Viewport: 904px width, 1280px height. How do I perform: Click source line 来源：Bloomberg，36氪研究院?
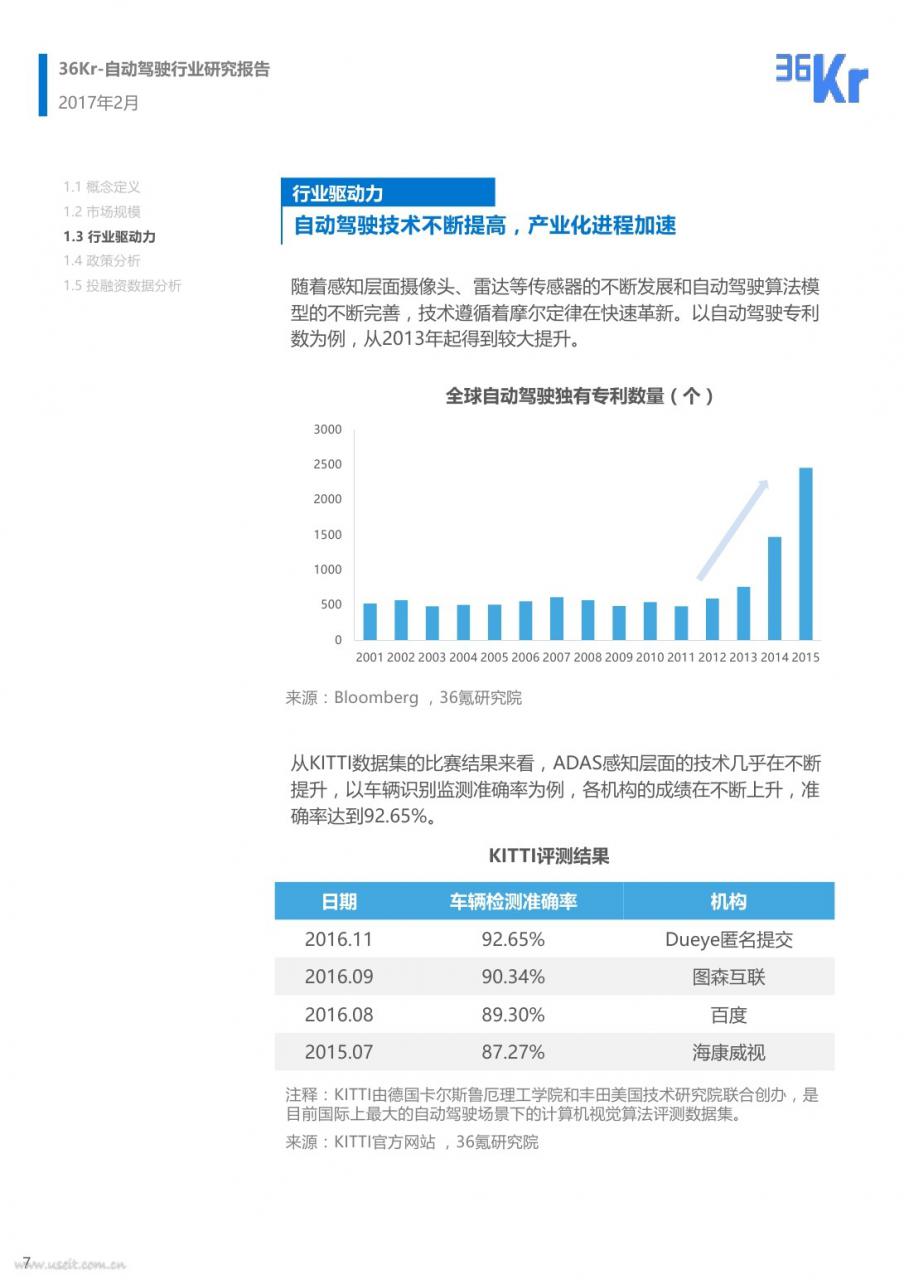404,698
